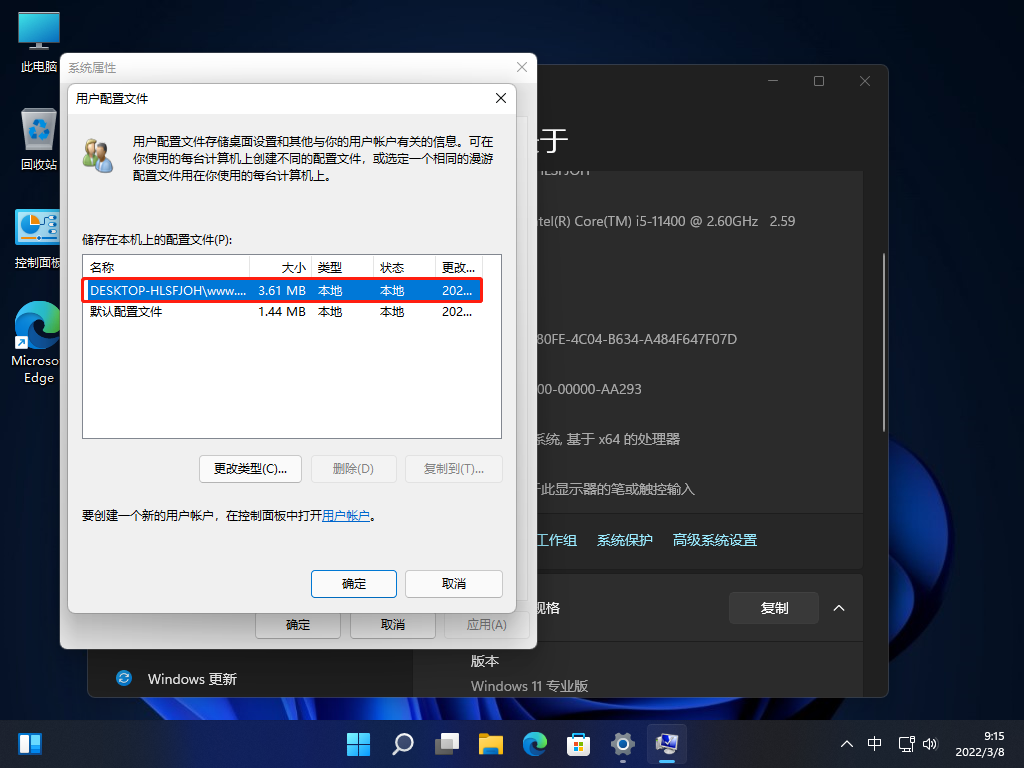Viewport: 1024px width, 768px height.
Task: Open Windows Search from the taskbar
Action: click(x=402, y=744)
